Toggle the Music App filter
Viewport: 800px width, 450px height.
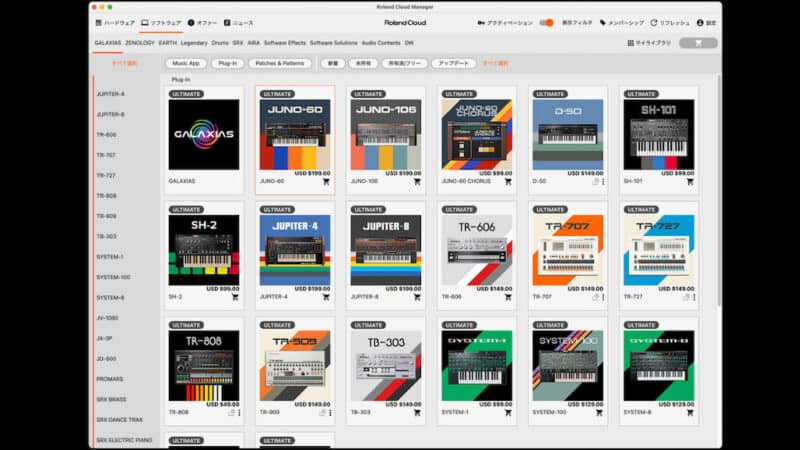click(x=186, y=63)
